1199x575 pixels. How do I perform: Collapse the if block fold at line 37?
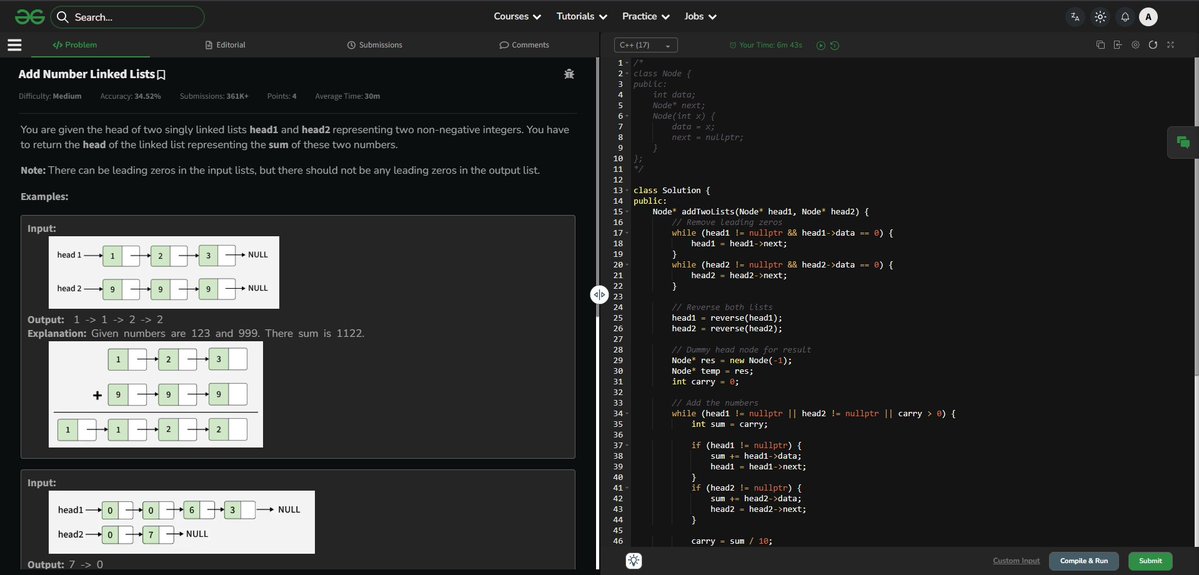[x=628, y=445]
